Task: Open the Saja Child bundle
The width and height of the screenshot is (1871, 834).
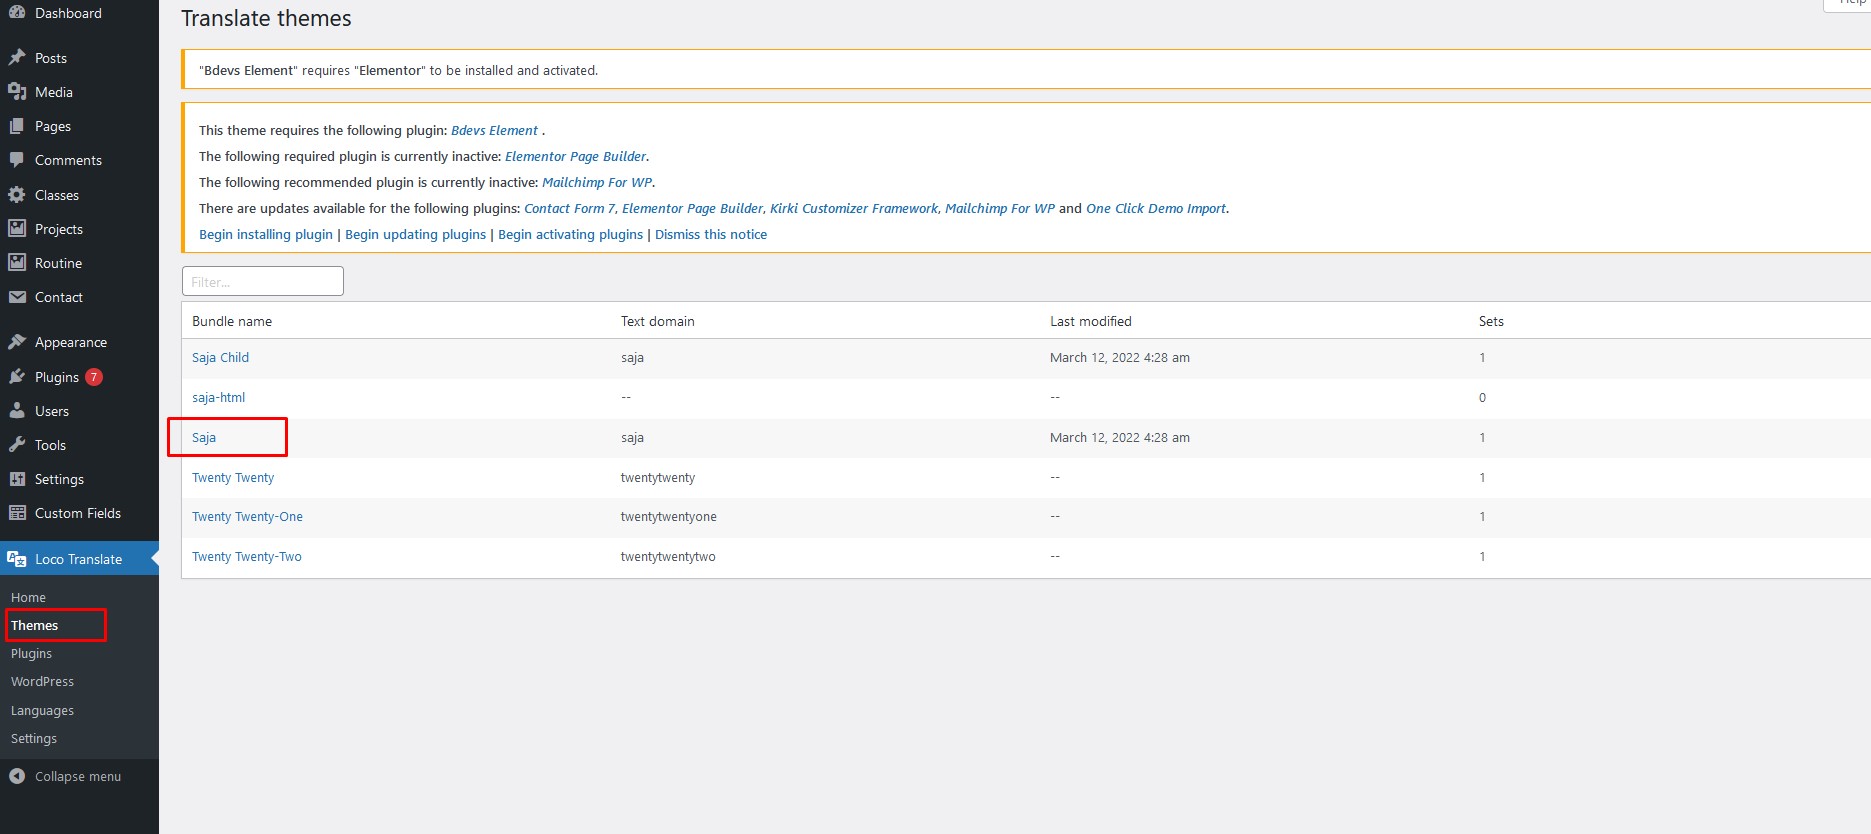Action: (220, 357)
